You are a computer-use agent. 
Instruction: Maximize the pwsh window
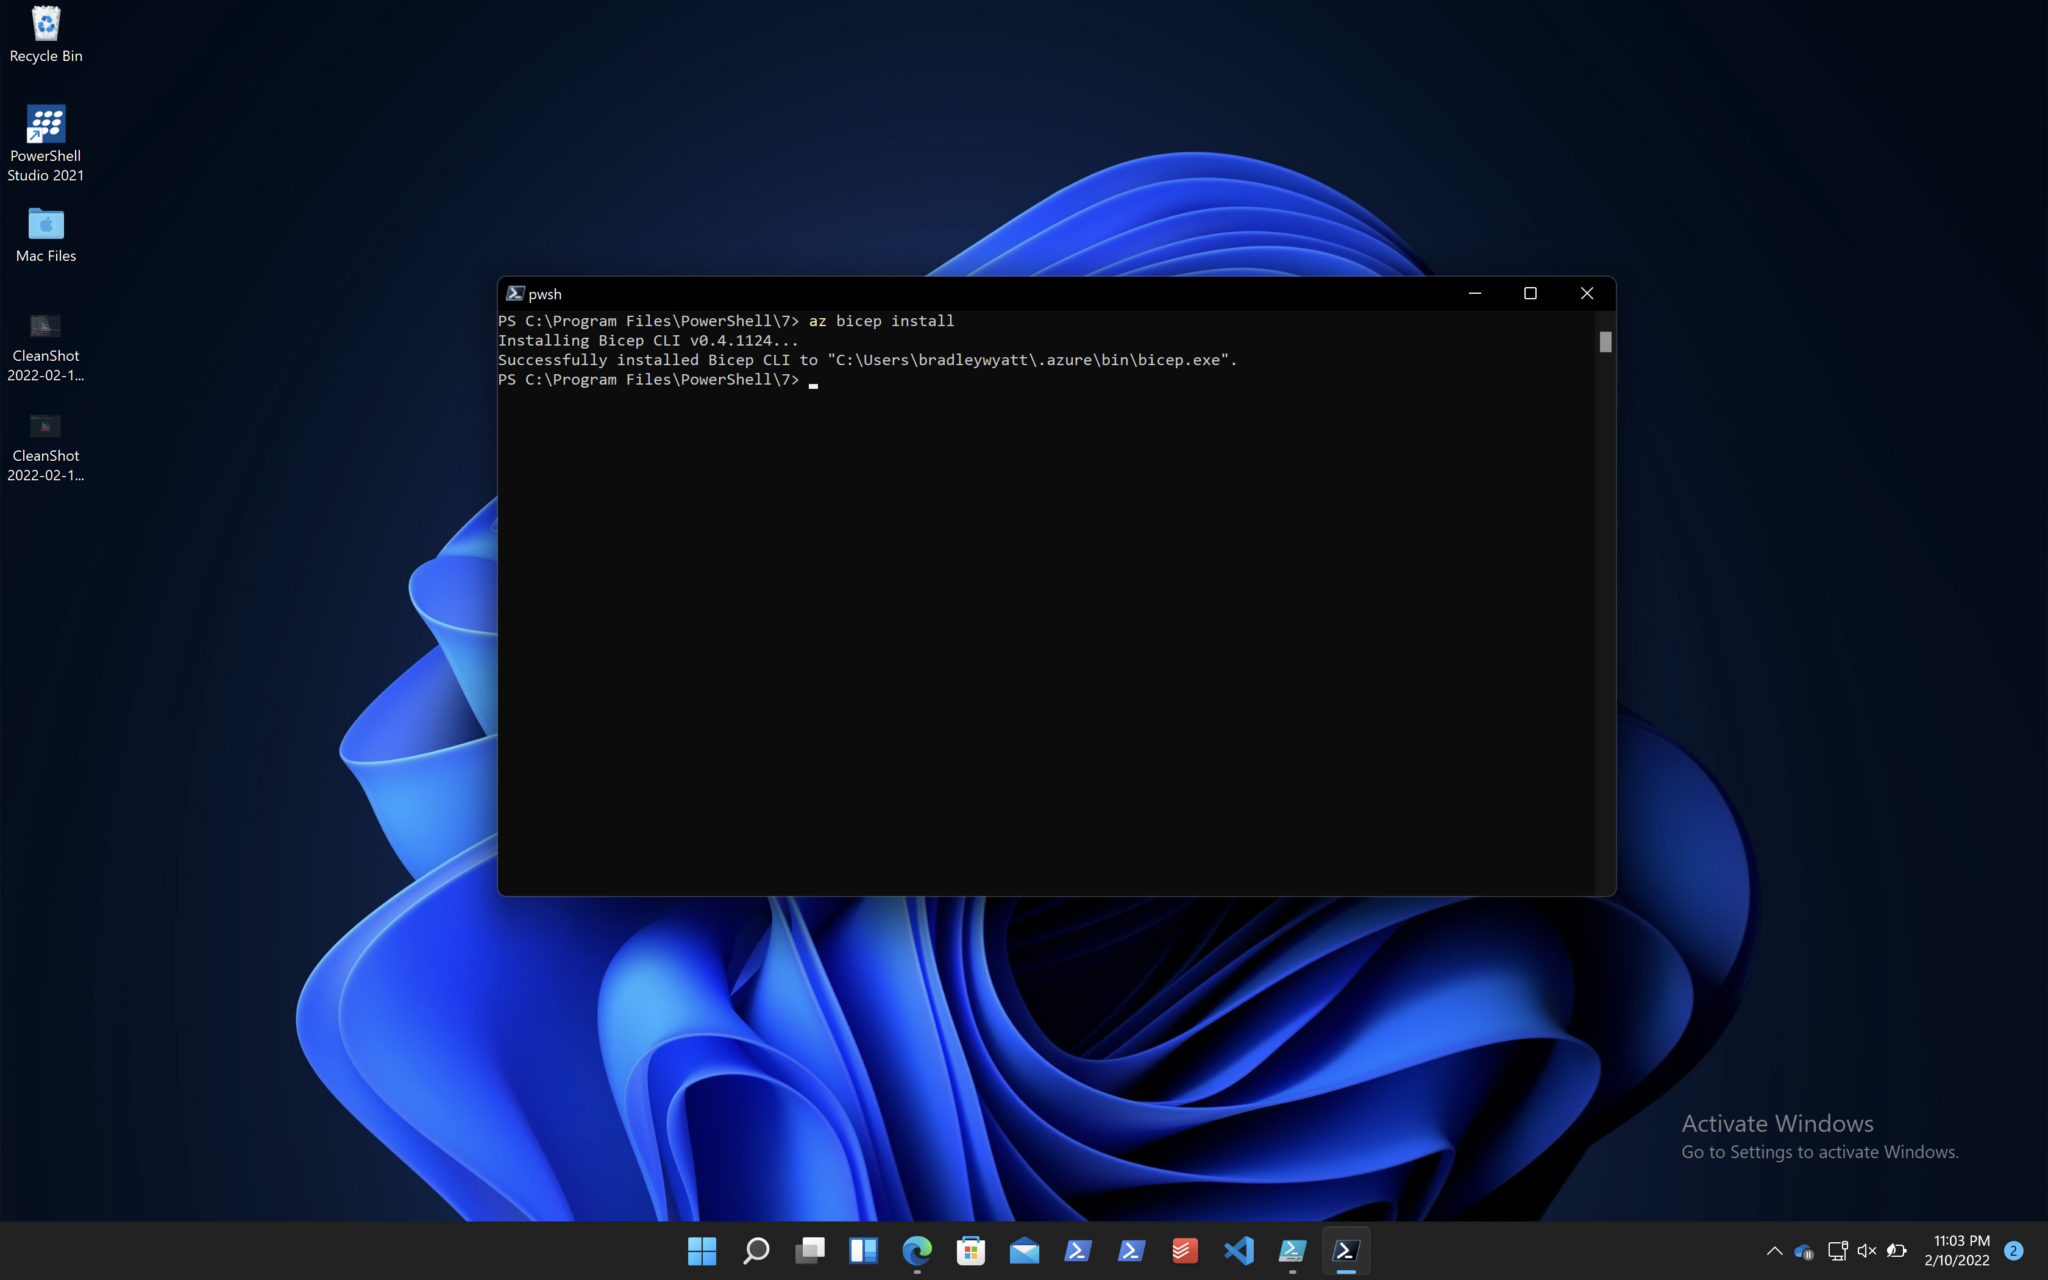pos(1530,293)
